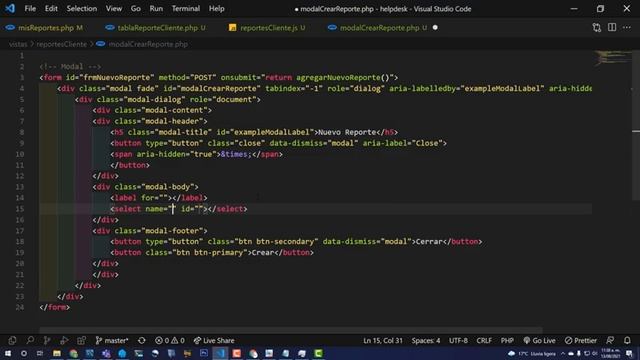Open the Windows Start button
This screenshot has width=640, height=360.
coord(8,353)
